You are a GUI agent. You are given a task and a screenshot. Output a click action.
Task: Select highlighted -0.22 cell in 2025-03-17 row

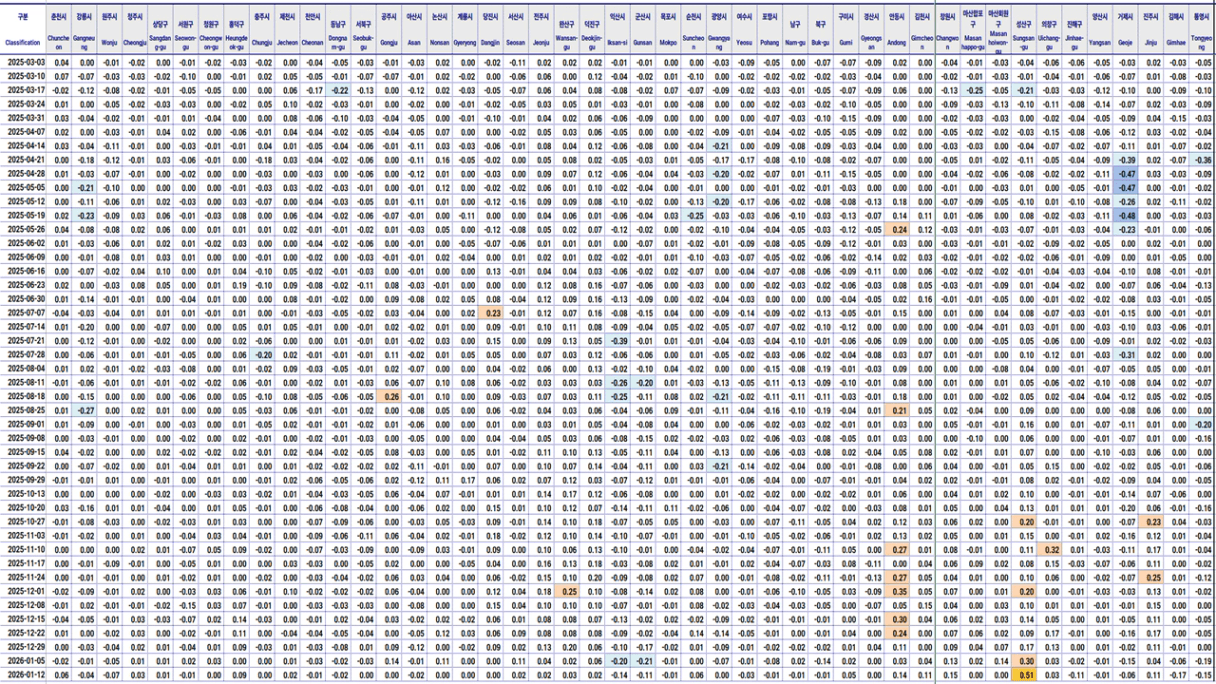click(339, 90)
